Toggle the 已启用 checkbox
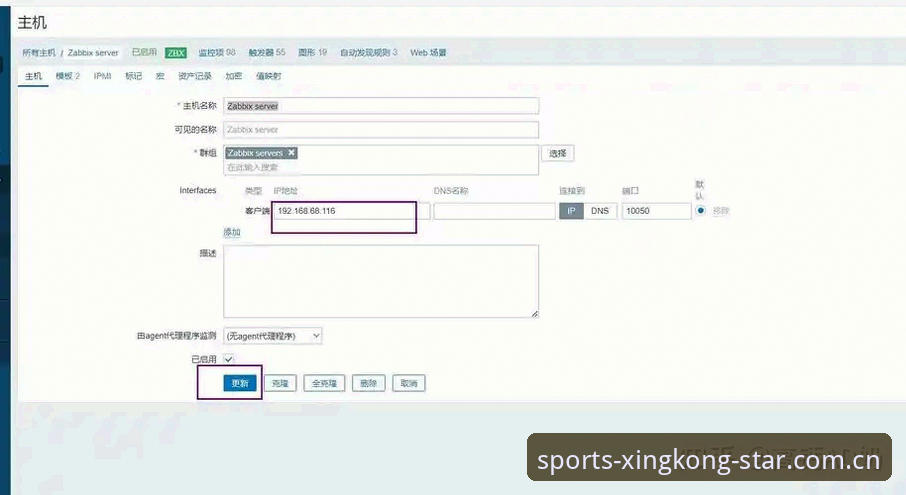906x495 pixels. (x=229, y=359)
